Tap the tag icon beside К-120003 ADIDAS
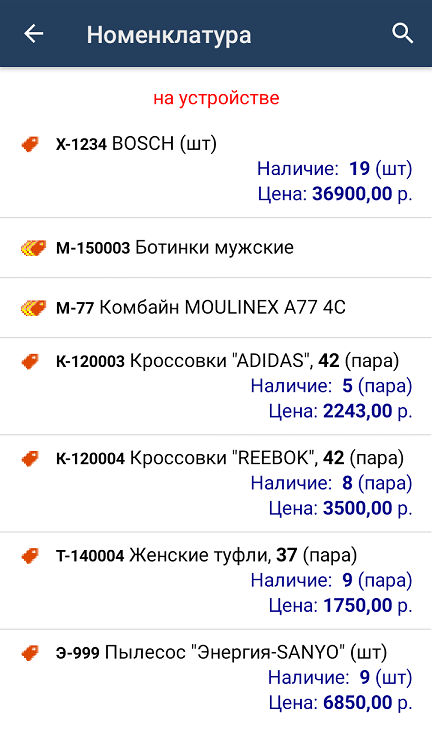 tap(31, 361)
